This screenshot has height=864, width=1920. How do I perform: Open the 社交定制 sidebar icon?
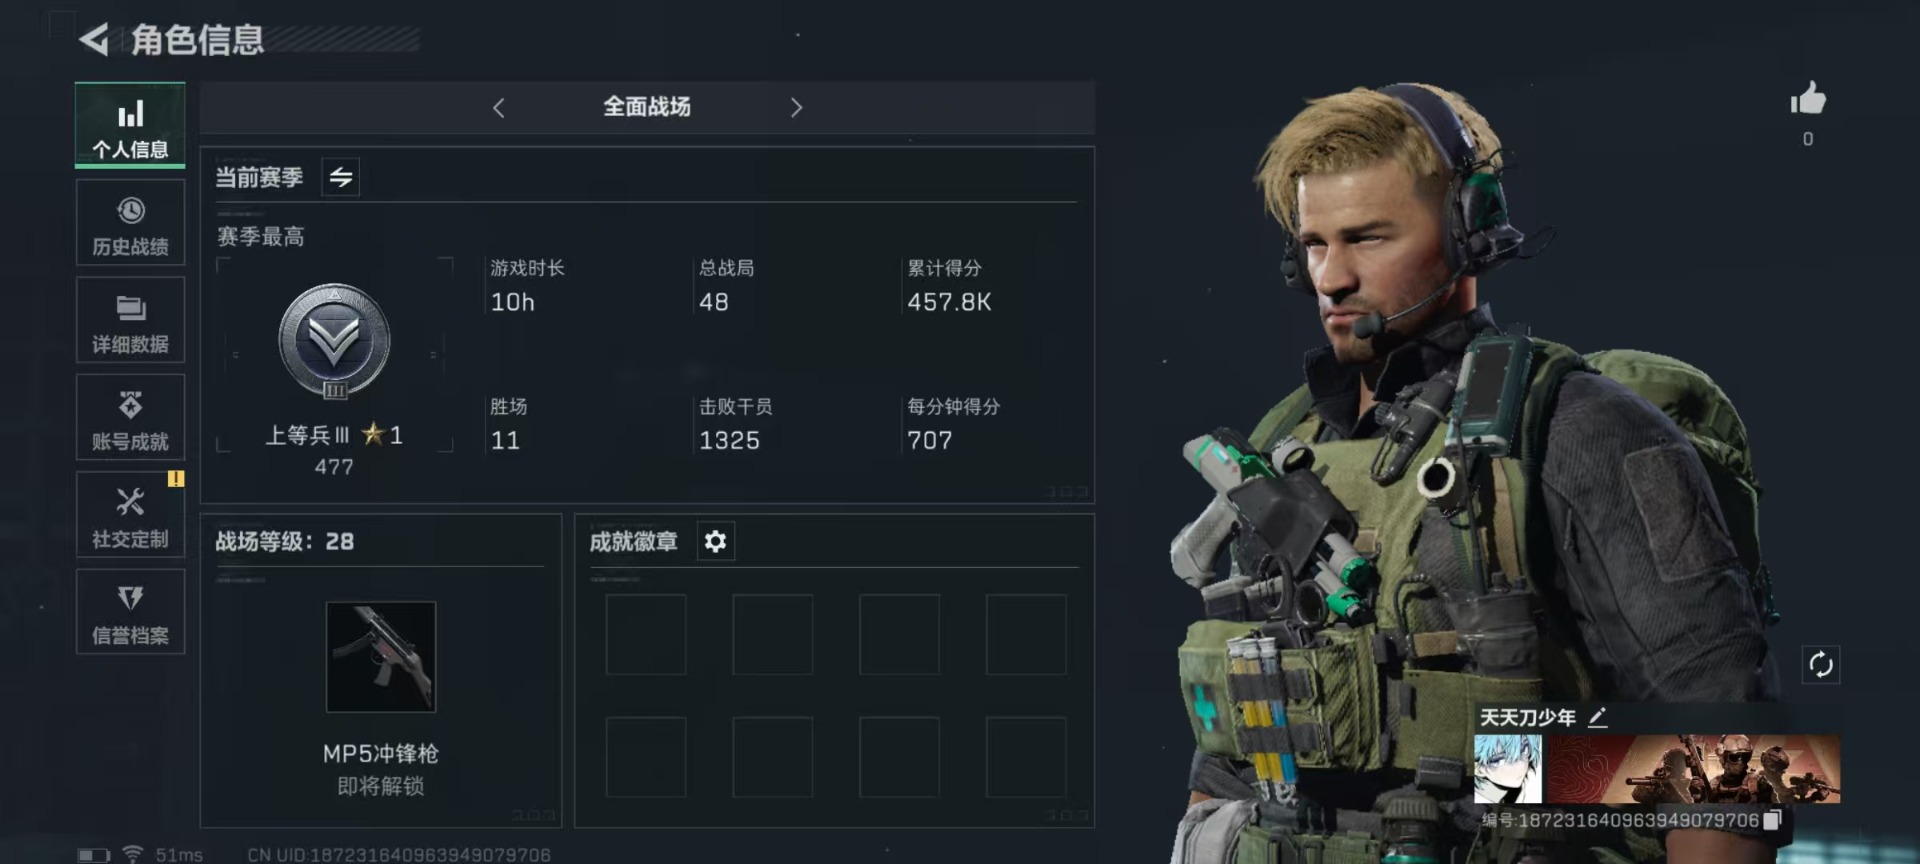(130, 514)
